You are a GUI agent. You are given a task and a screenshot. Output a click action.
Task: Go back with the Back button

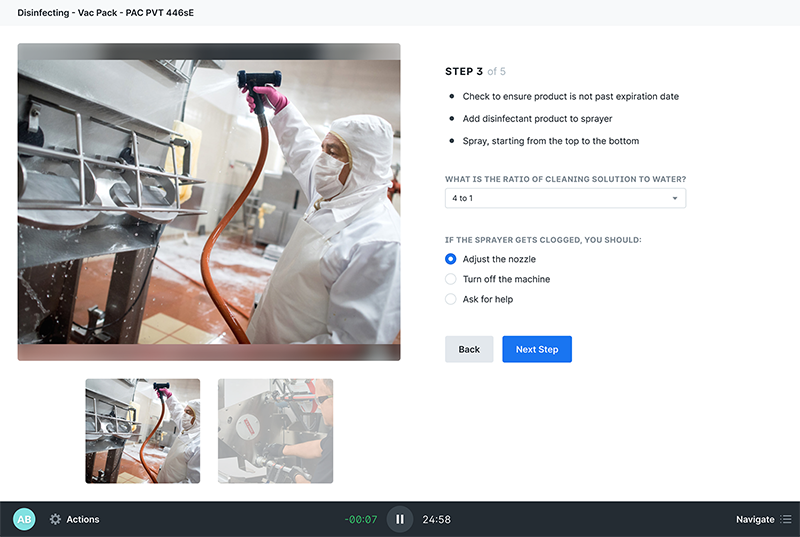pos(469,349)
